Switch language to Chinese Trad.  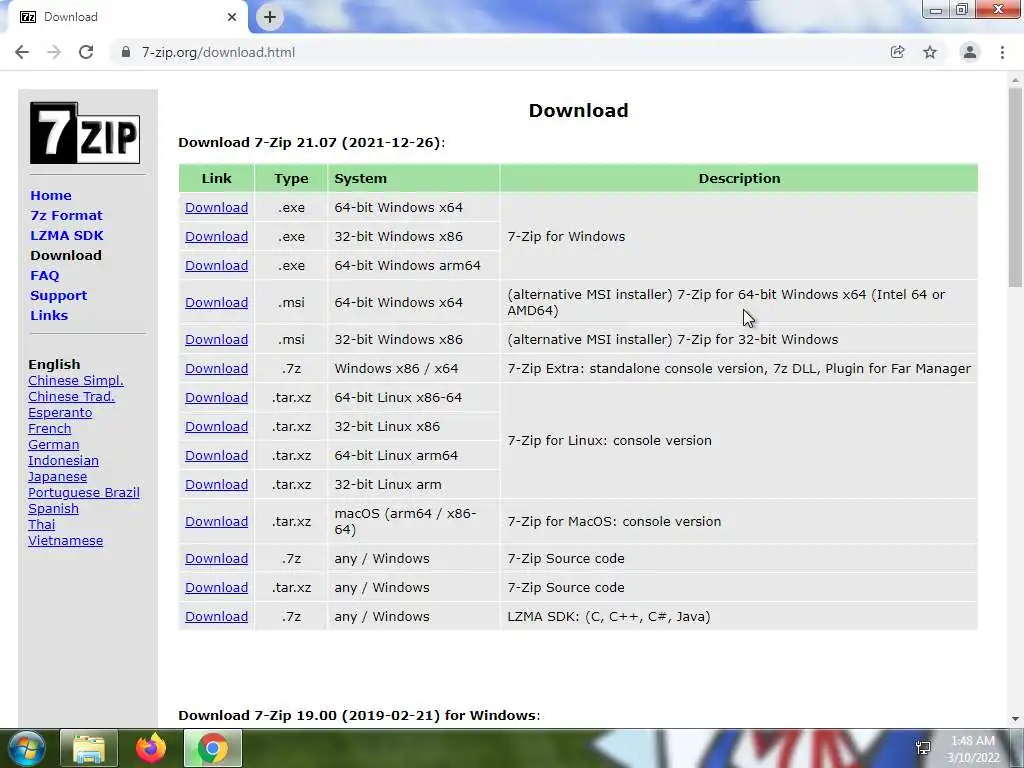click(71, 396)
